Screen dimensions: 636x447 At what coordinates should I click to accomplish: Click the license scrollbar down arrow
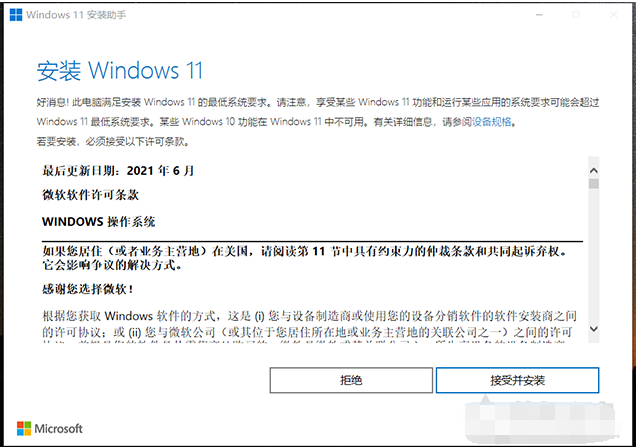pyautogui.click(x=594, y=329)
